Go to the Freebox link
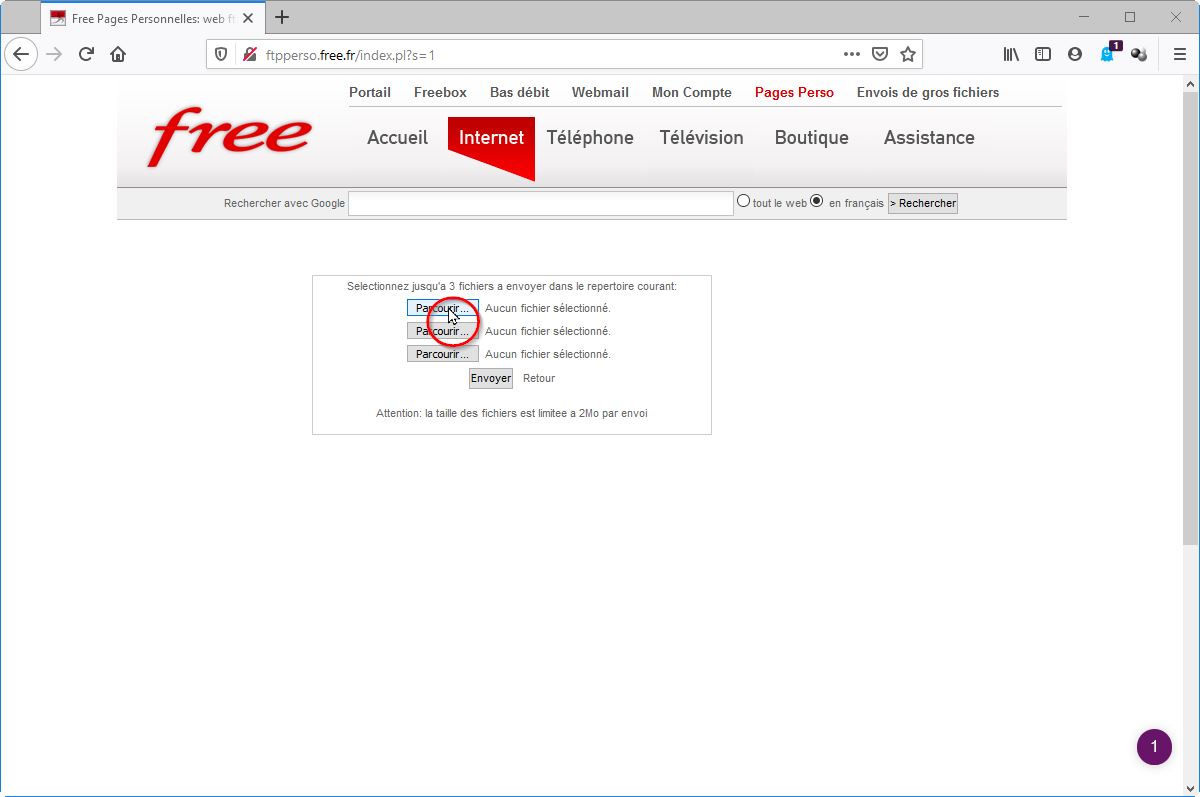The height and width of the screenshot is (797, 1200). (x=440, y=92)
